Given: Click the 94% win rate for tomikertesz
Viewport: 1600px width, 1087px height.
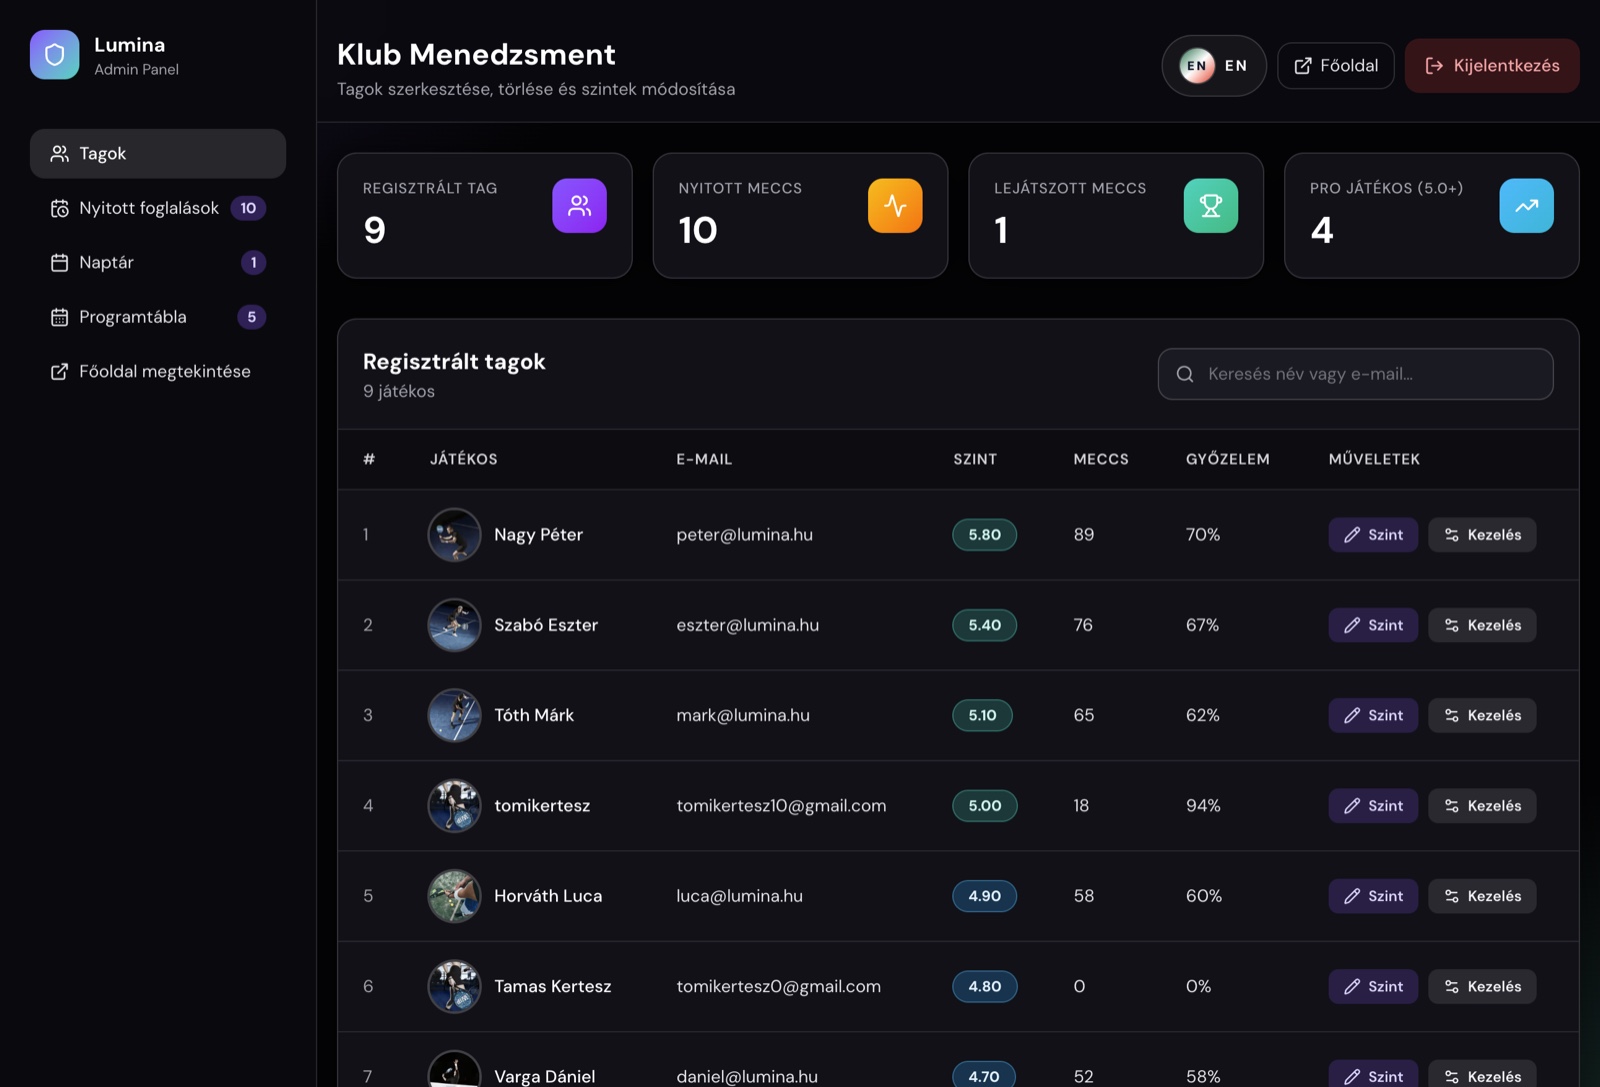Looking at the screenshot, I should click(1203, 806).
